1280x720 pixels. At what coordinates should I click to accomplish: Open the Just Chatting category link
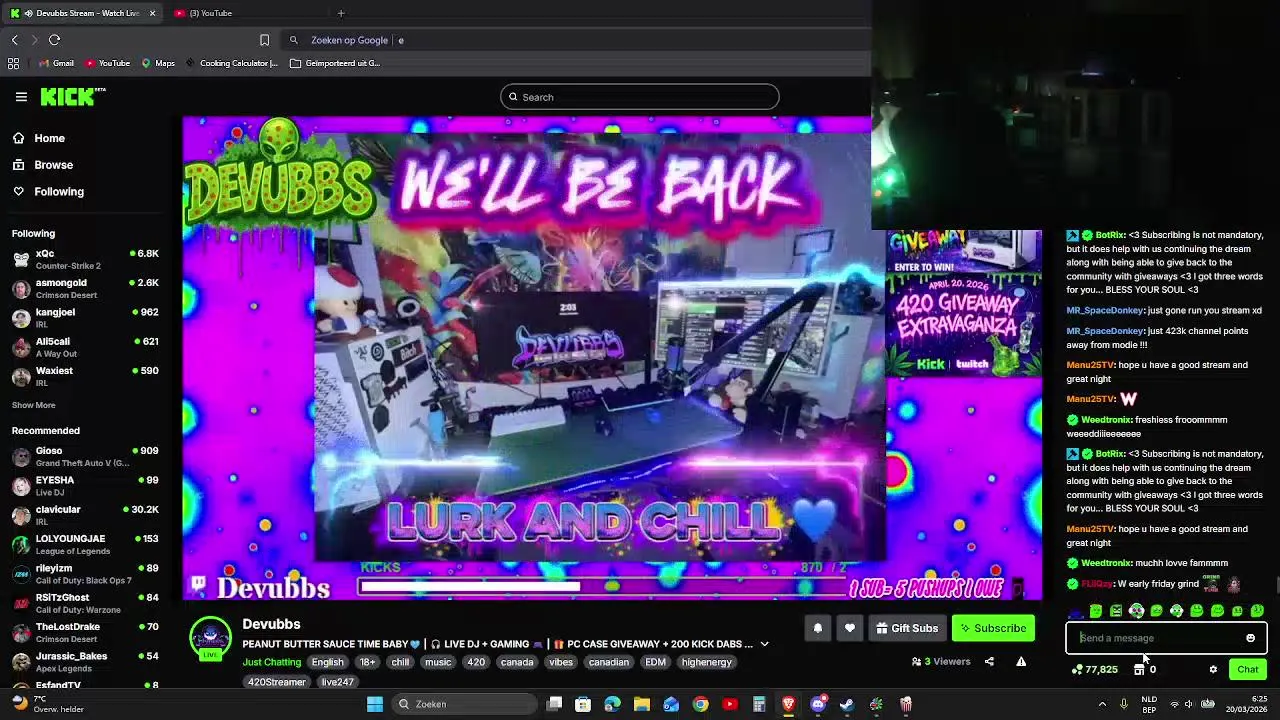[271, 662]
